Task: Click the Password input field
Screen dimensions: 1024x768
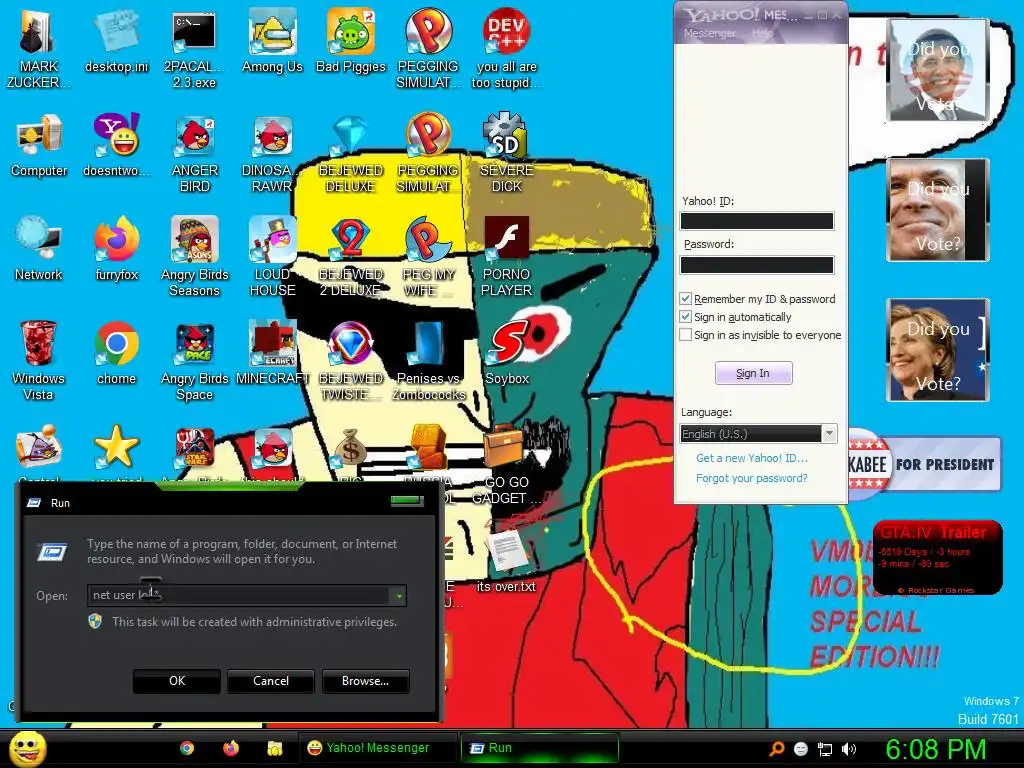Action: pos(757,264)
